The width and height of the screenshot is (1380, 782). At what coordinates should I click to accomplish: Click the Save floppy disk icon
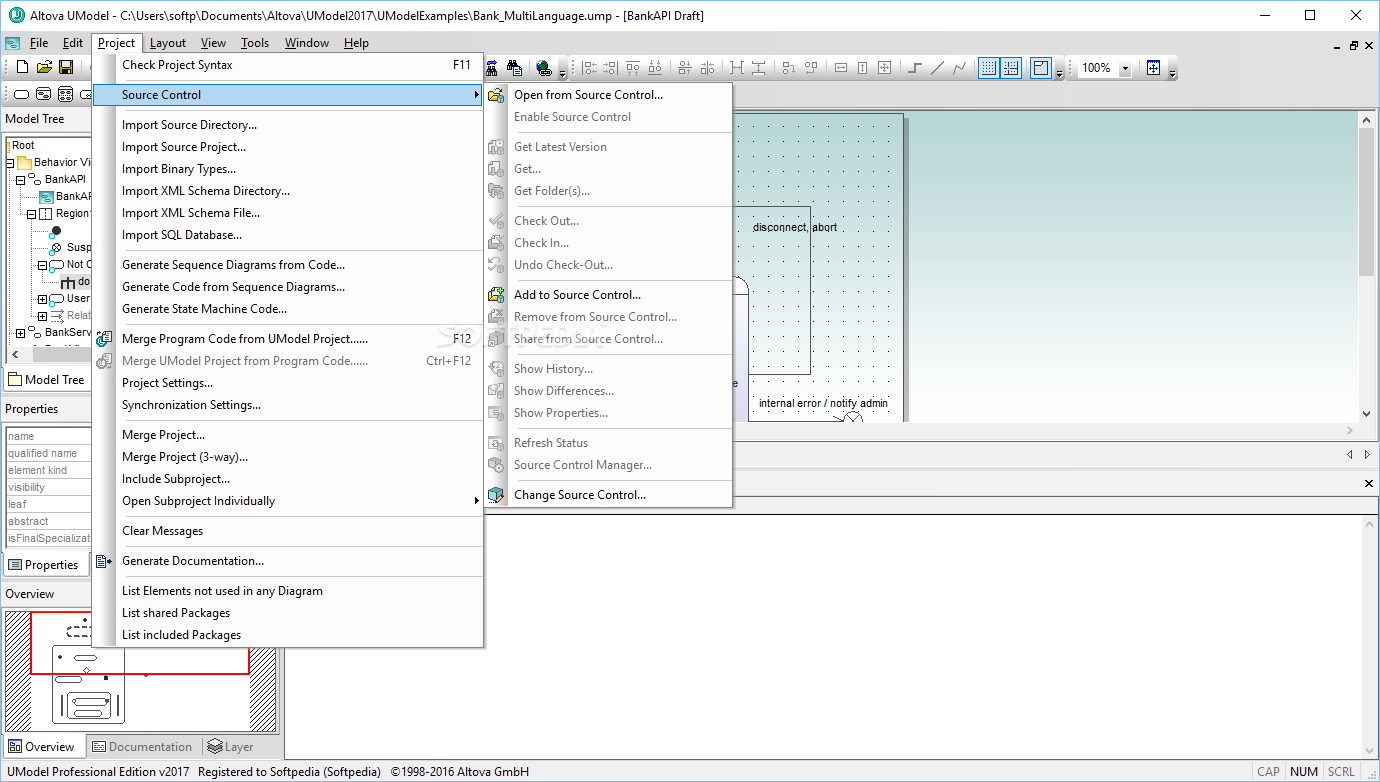(66, 68)
